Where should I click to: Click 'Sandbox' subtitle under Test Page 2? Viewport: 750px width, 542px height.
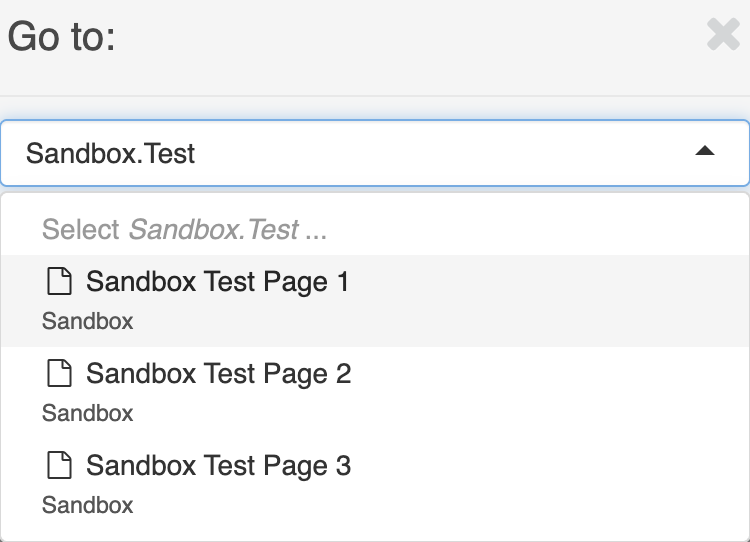click(87, 413)
